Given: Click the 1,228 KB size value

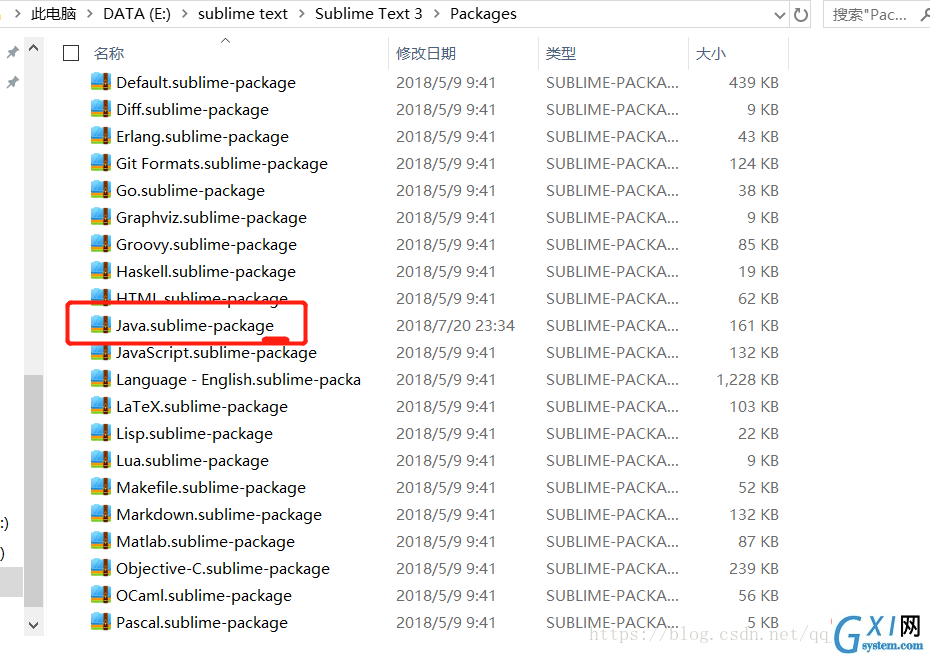Looking at the screenshot, I should [747, 379].
